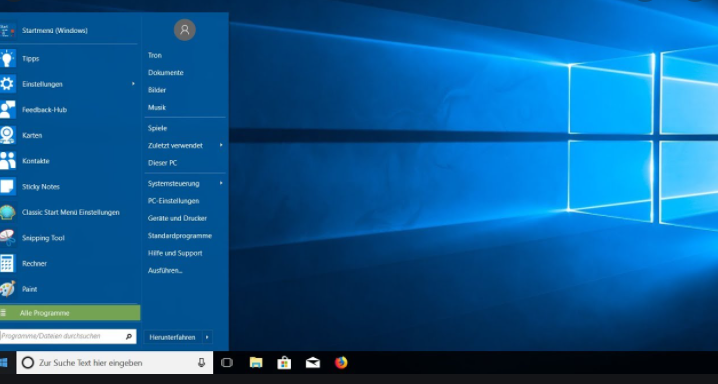Click the Programme/Dateien durchsuchen search field
718x384 pixels.
pos(68,336)
